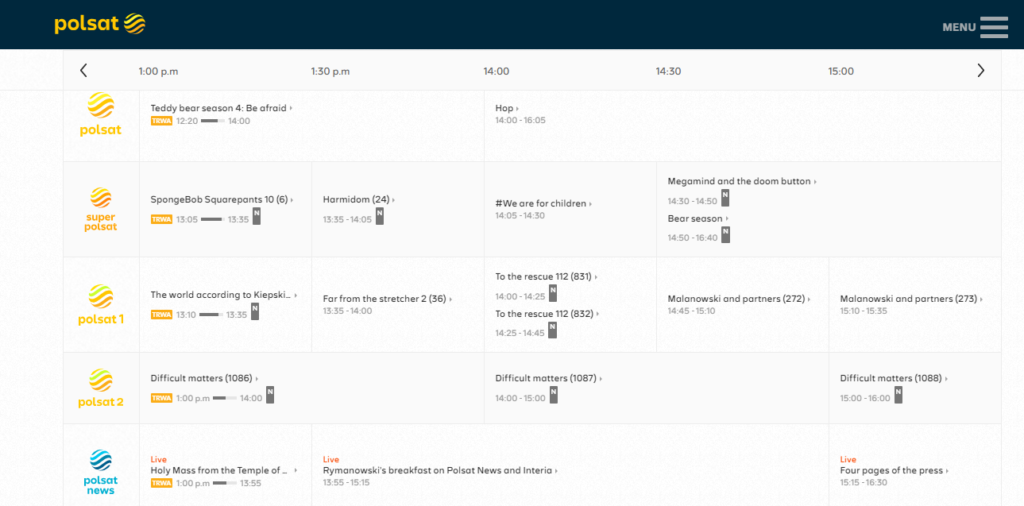Click TRWA badge under Difficult matters (1086)

(161, 398)
